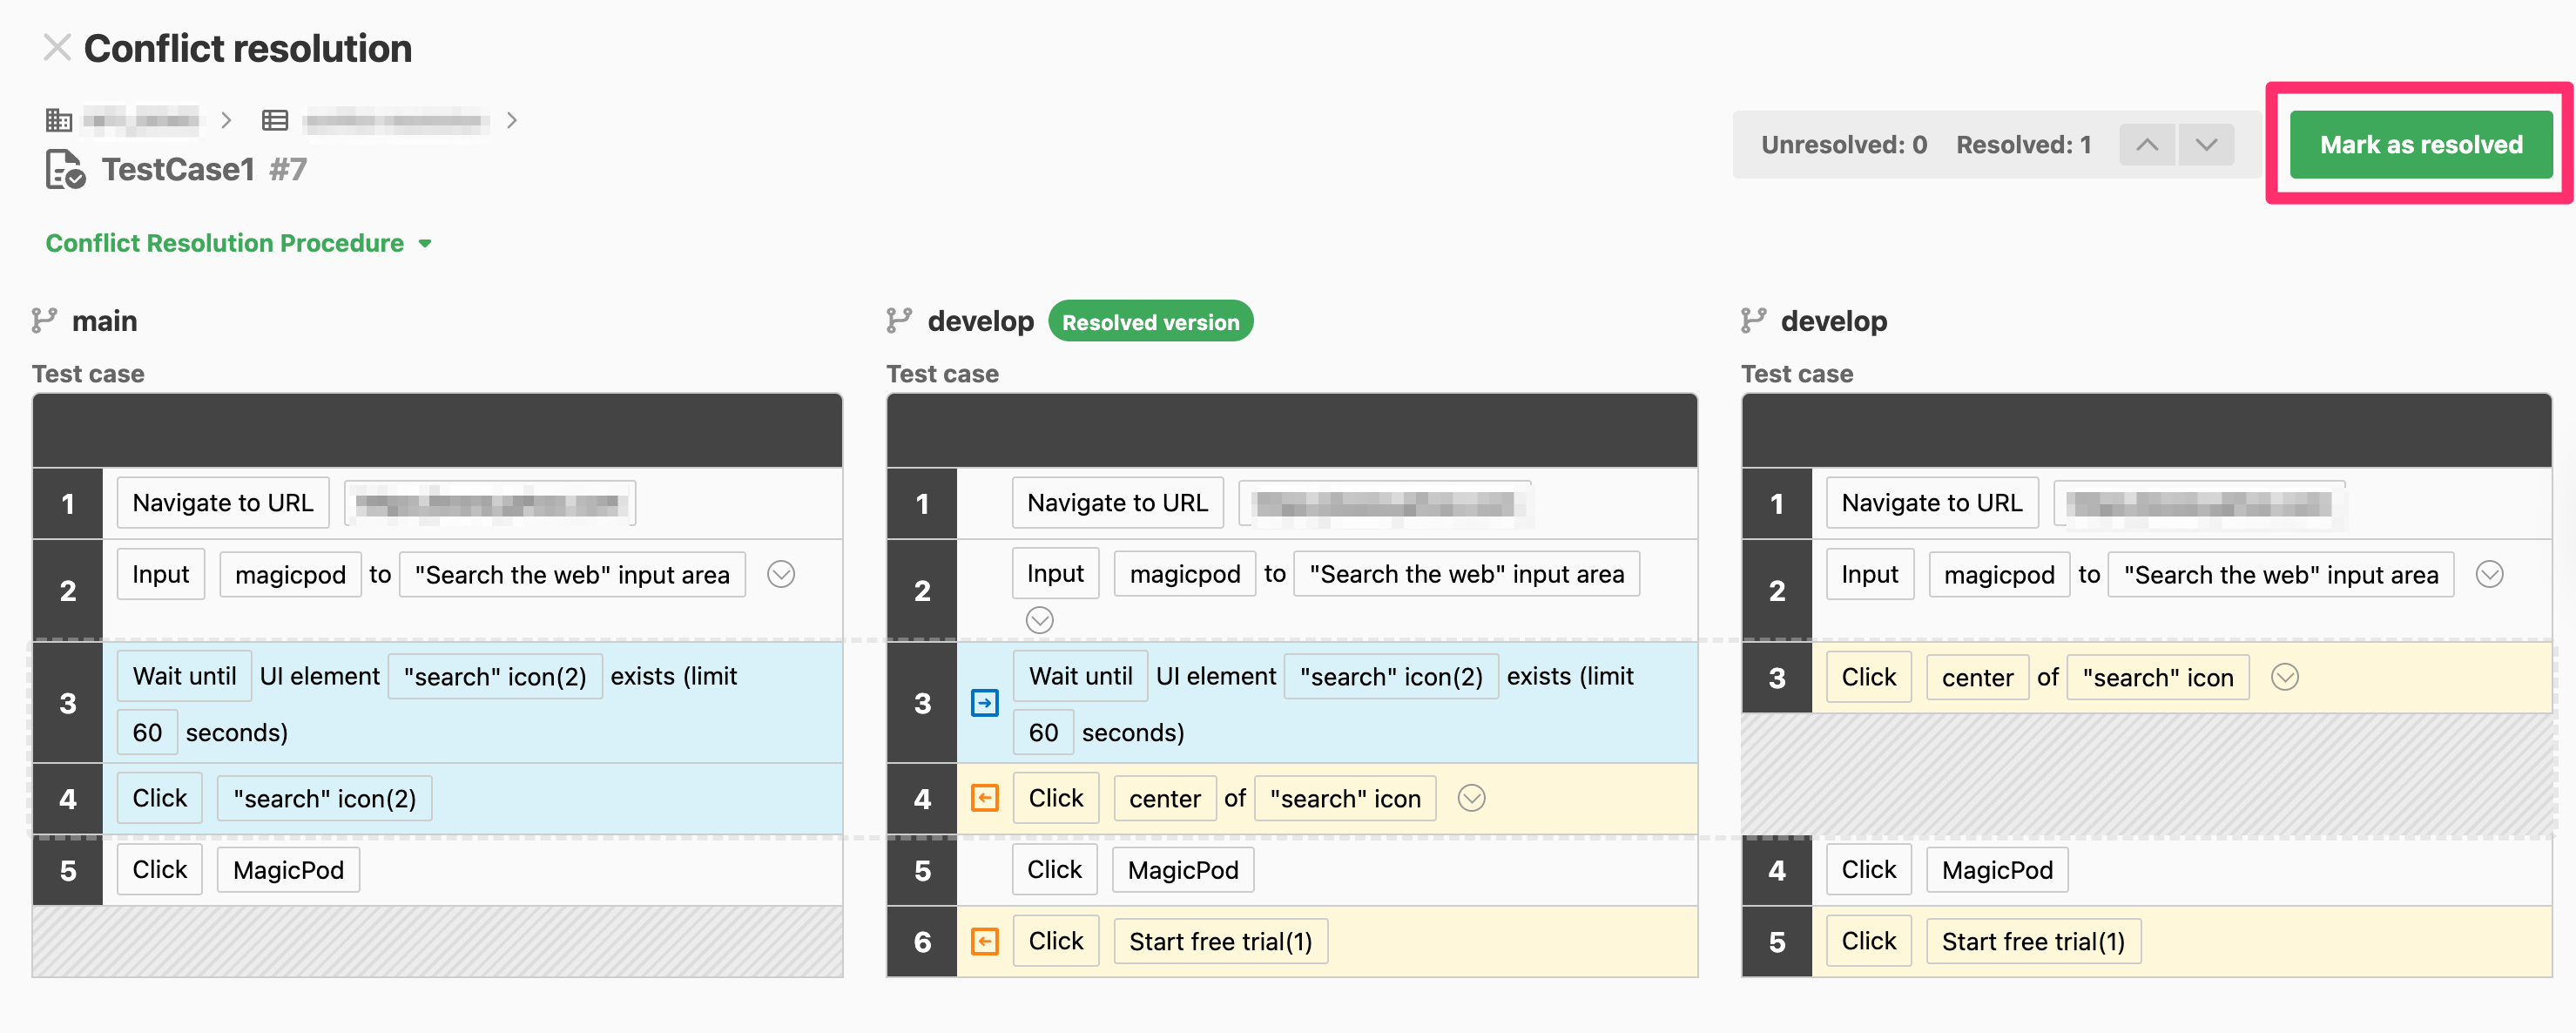Click the orange left-arrow icon on resolved step 4
Image resolution: width=2576 pixels, height=1033 pixels.
984,798
